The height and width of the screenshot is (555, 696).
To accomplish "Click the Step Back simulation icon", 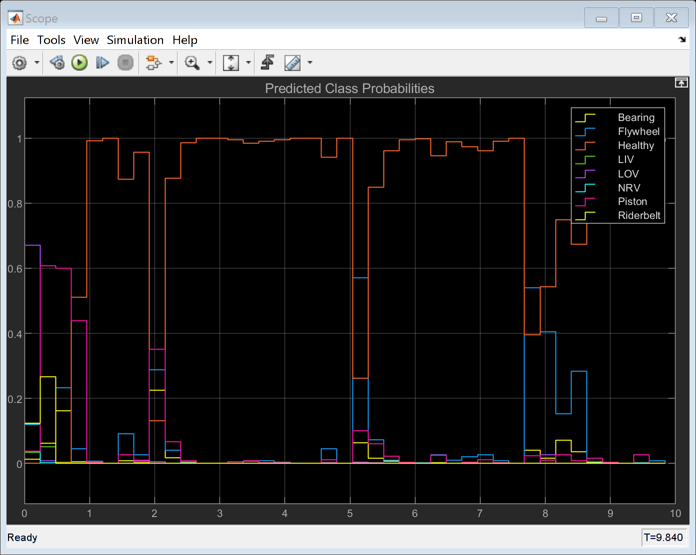I will (x=57, y=63).
